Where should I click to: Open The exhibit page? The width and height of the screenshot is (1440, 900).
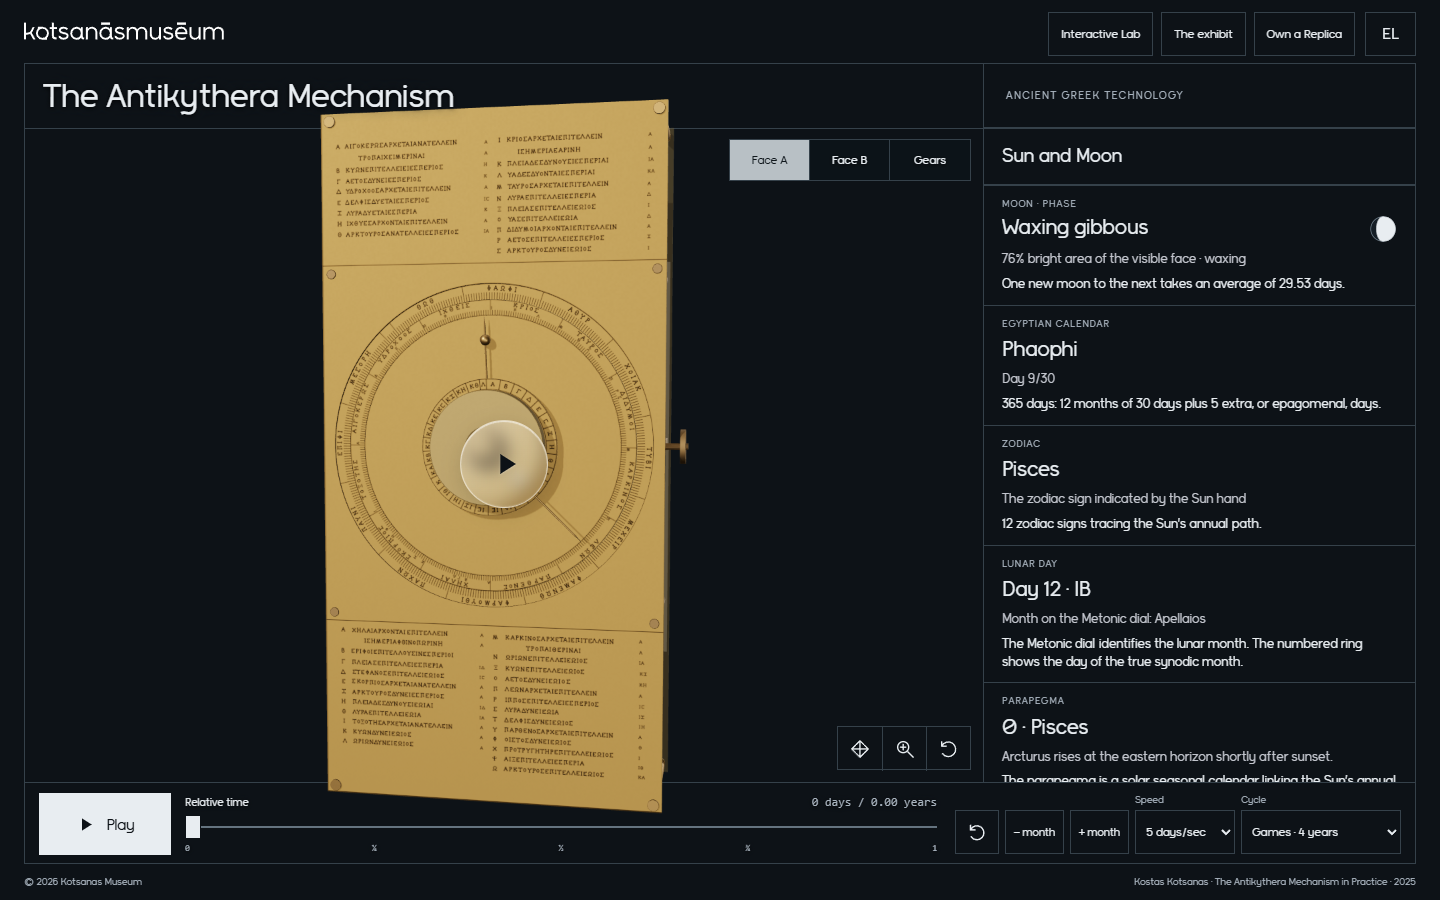(1203, 34)
